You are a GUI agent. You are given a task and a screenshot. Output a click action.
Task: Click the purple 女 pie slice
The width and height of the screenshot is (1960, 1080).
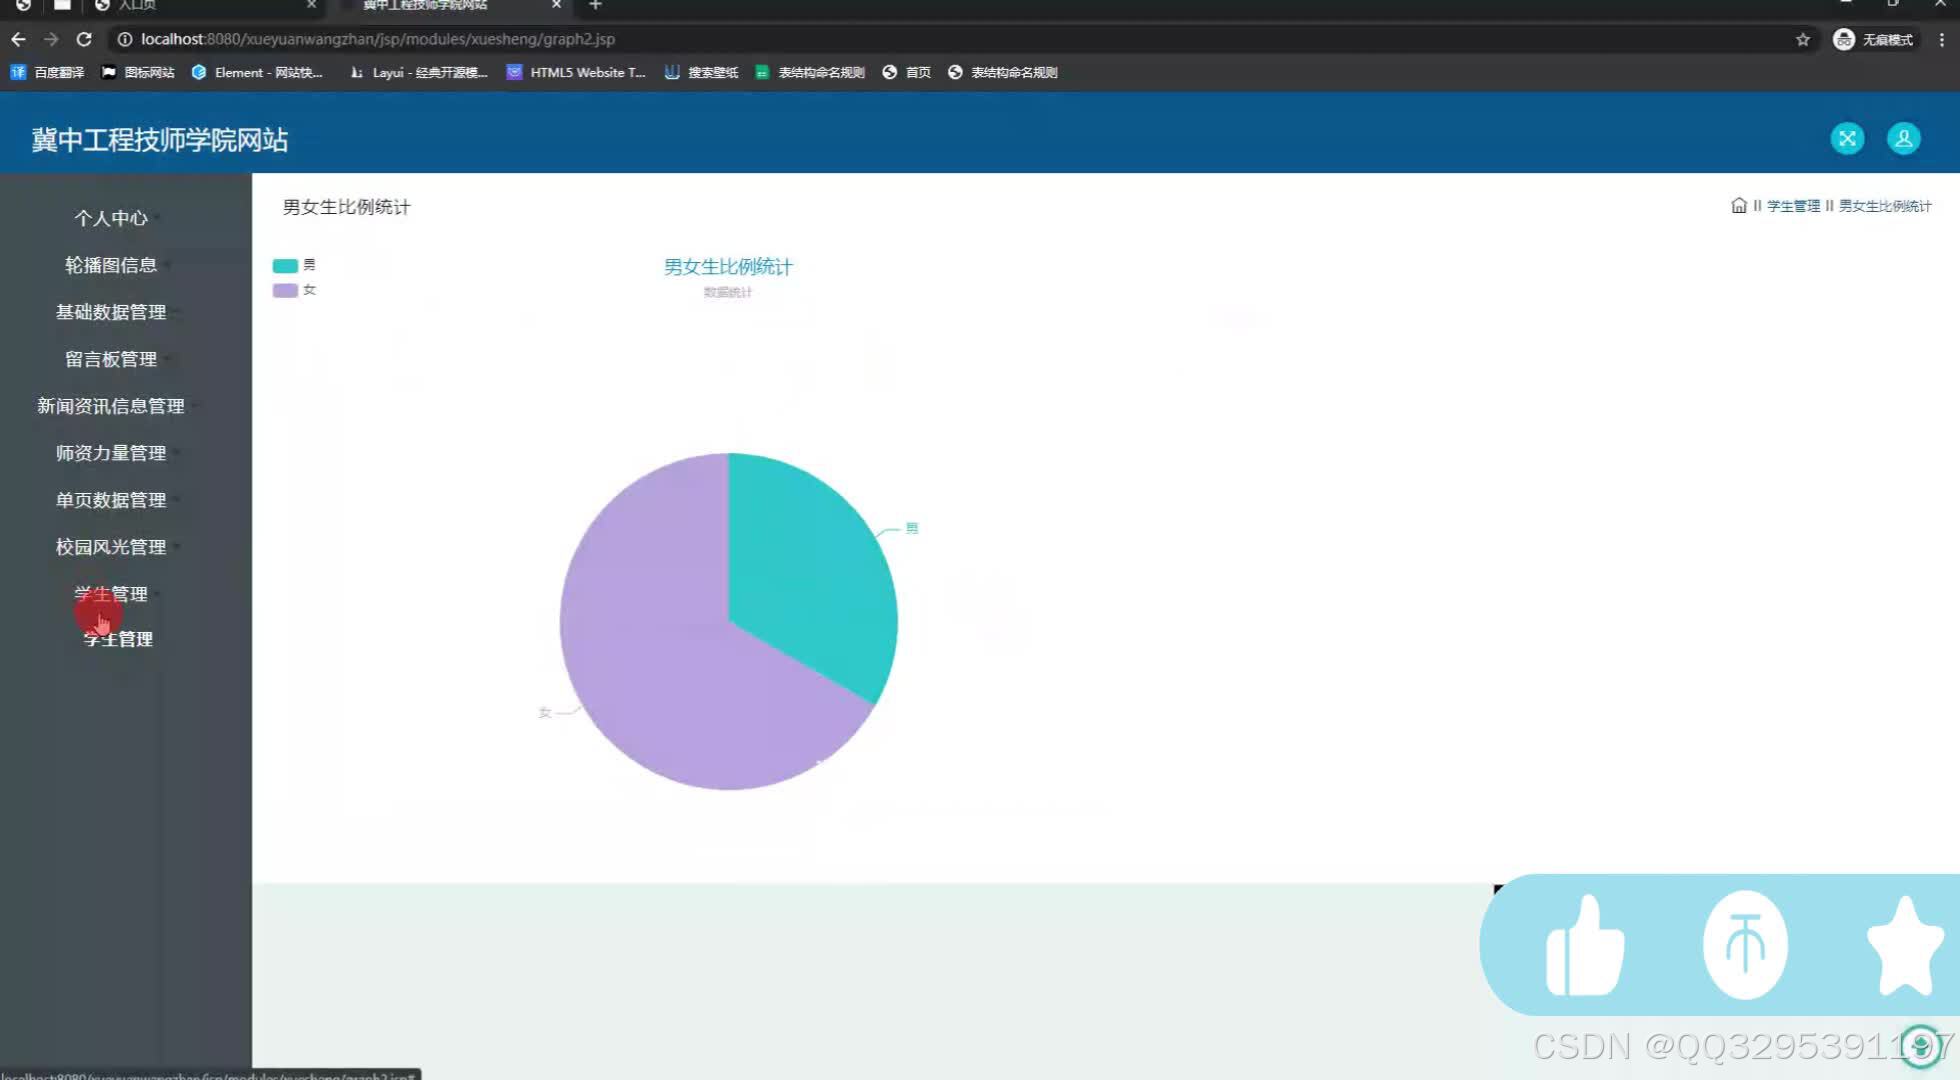point(670,650)
